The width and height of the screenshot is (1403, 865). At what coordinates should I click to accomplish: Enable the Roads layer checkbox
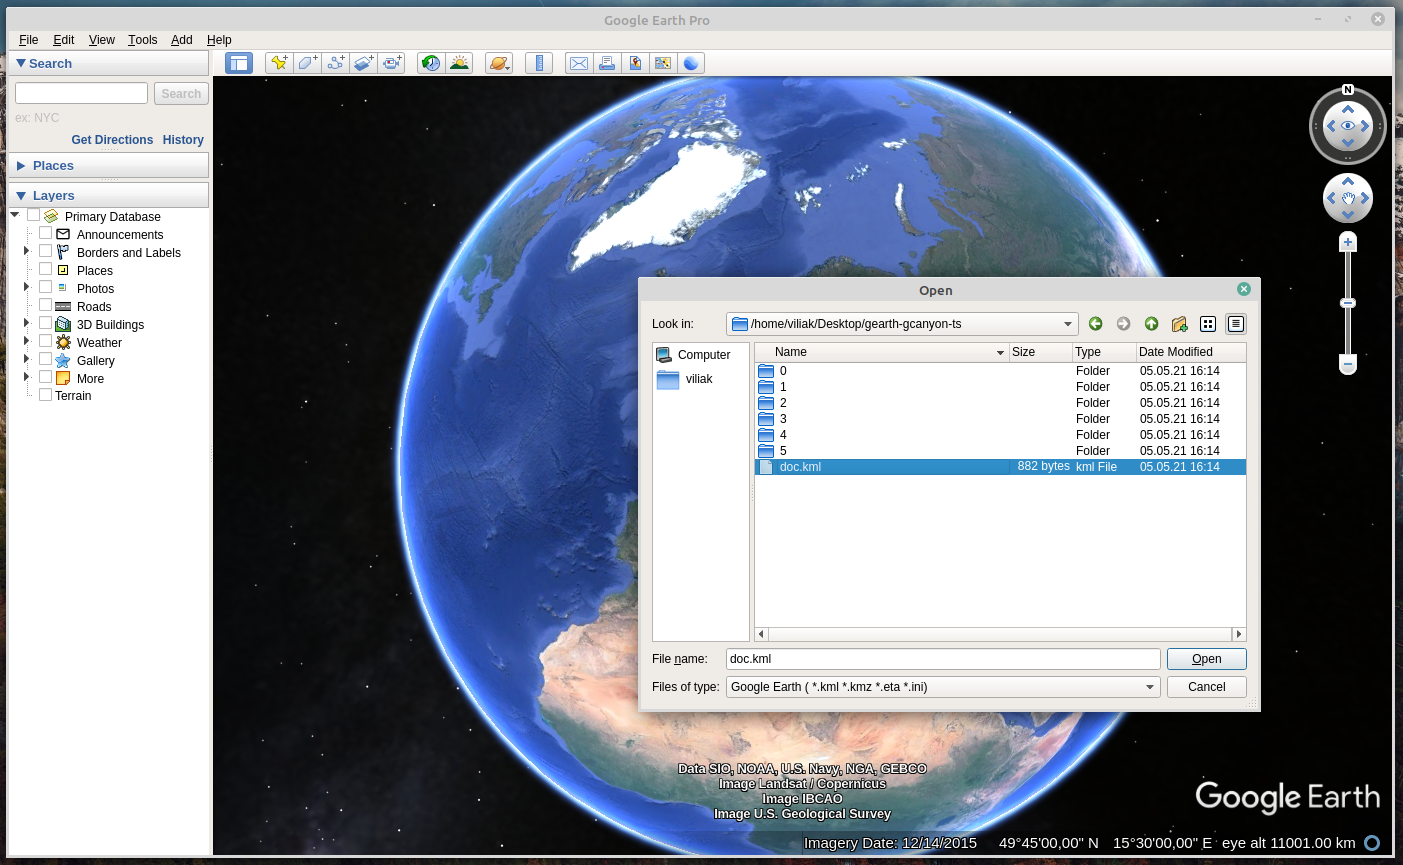click(45, 305)
